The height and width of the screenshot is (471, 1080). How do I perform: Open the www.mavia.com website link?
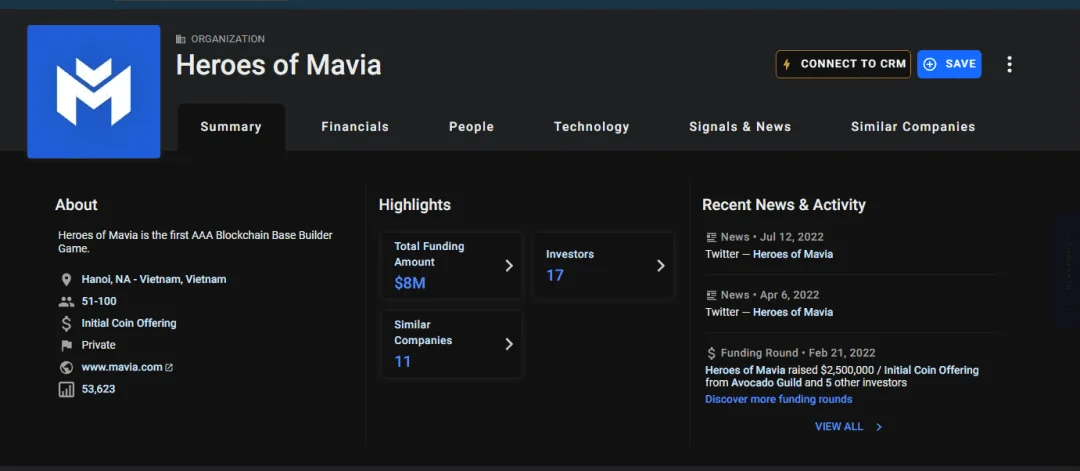click(122, 367)
